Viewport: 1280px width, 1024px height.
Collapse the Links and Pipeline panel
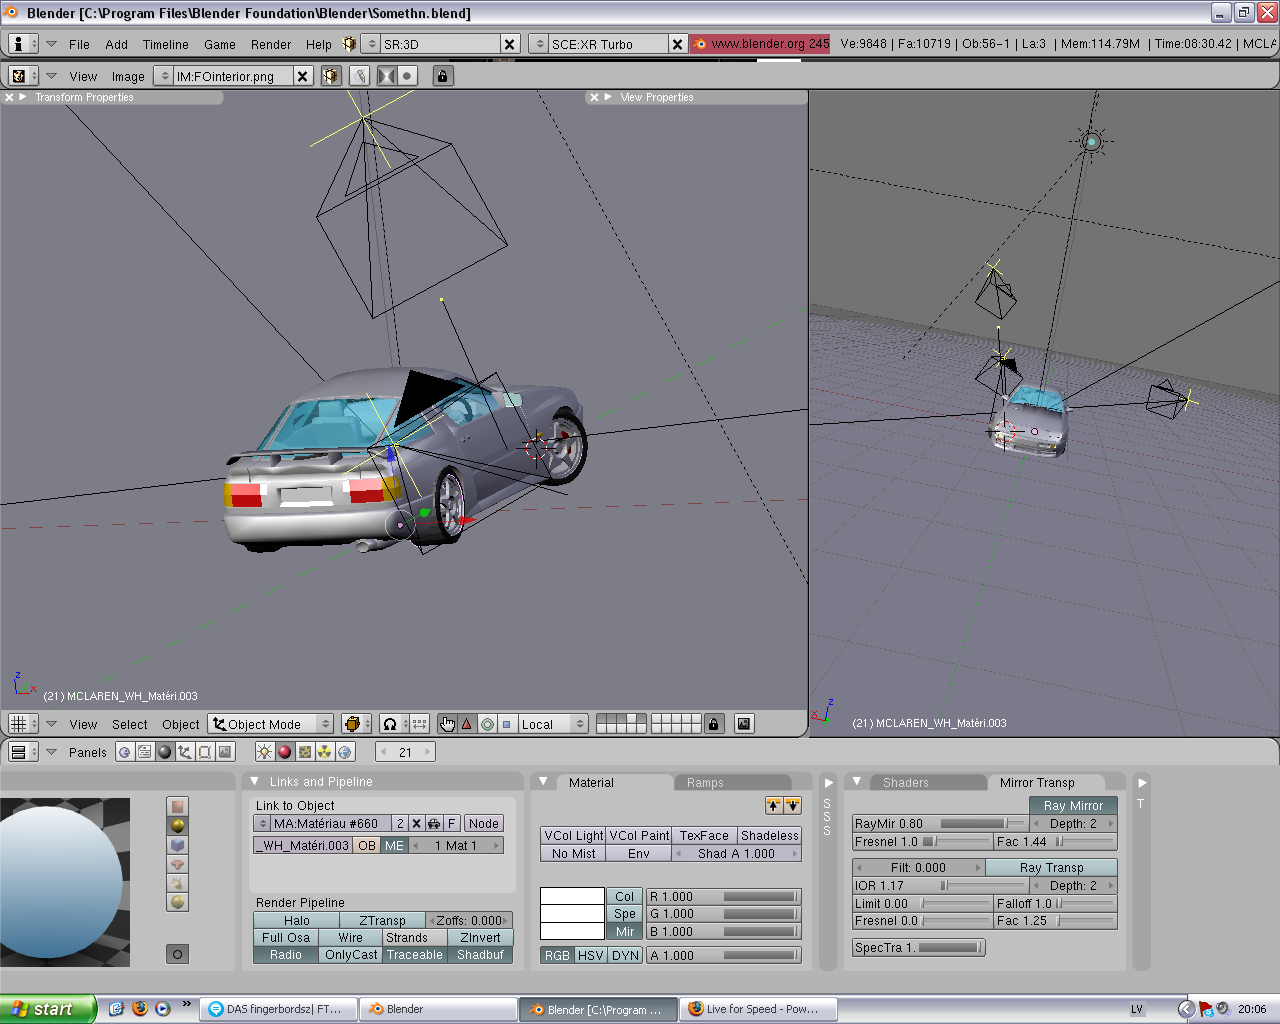click(255, 781)
